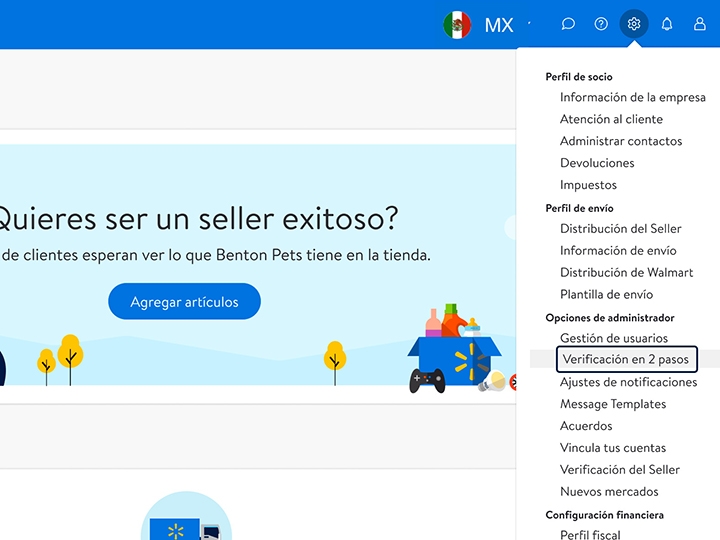
Task: Open the notifications bell icon
Action: point(667,23)
